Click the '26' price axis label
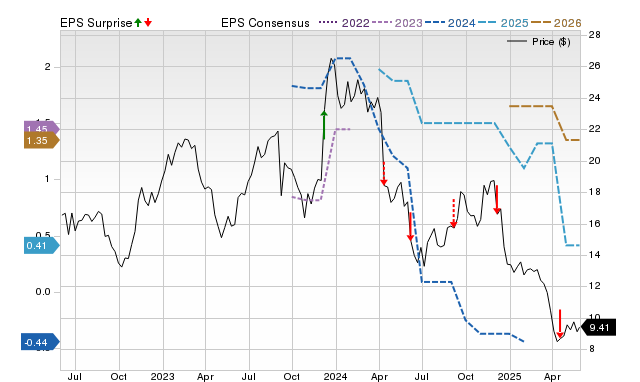The height and width of the screenshot is (382, 640). point(594,66)
